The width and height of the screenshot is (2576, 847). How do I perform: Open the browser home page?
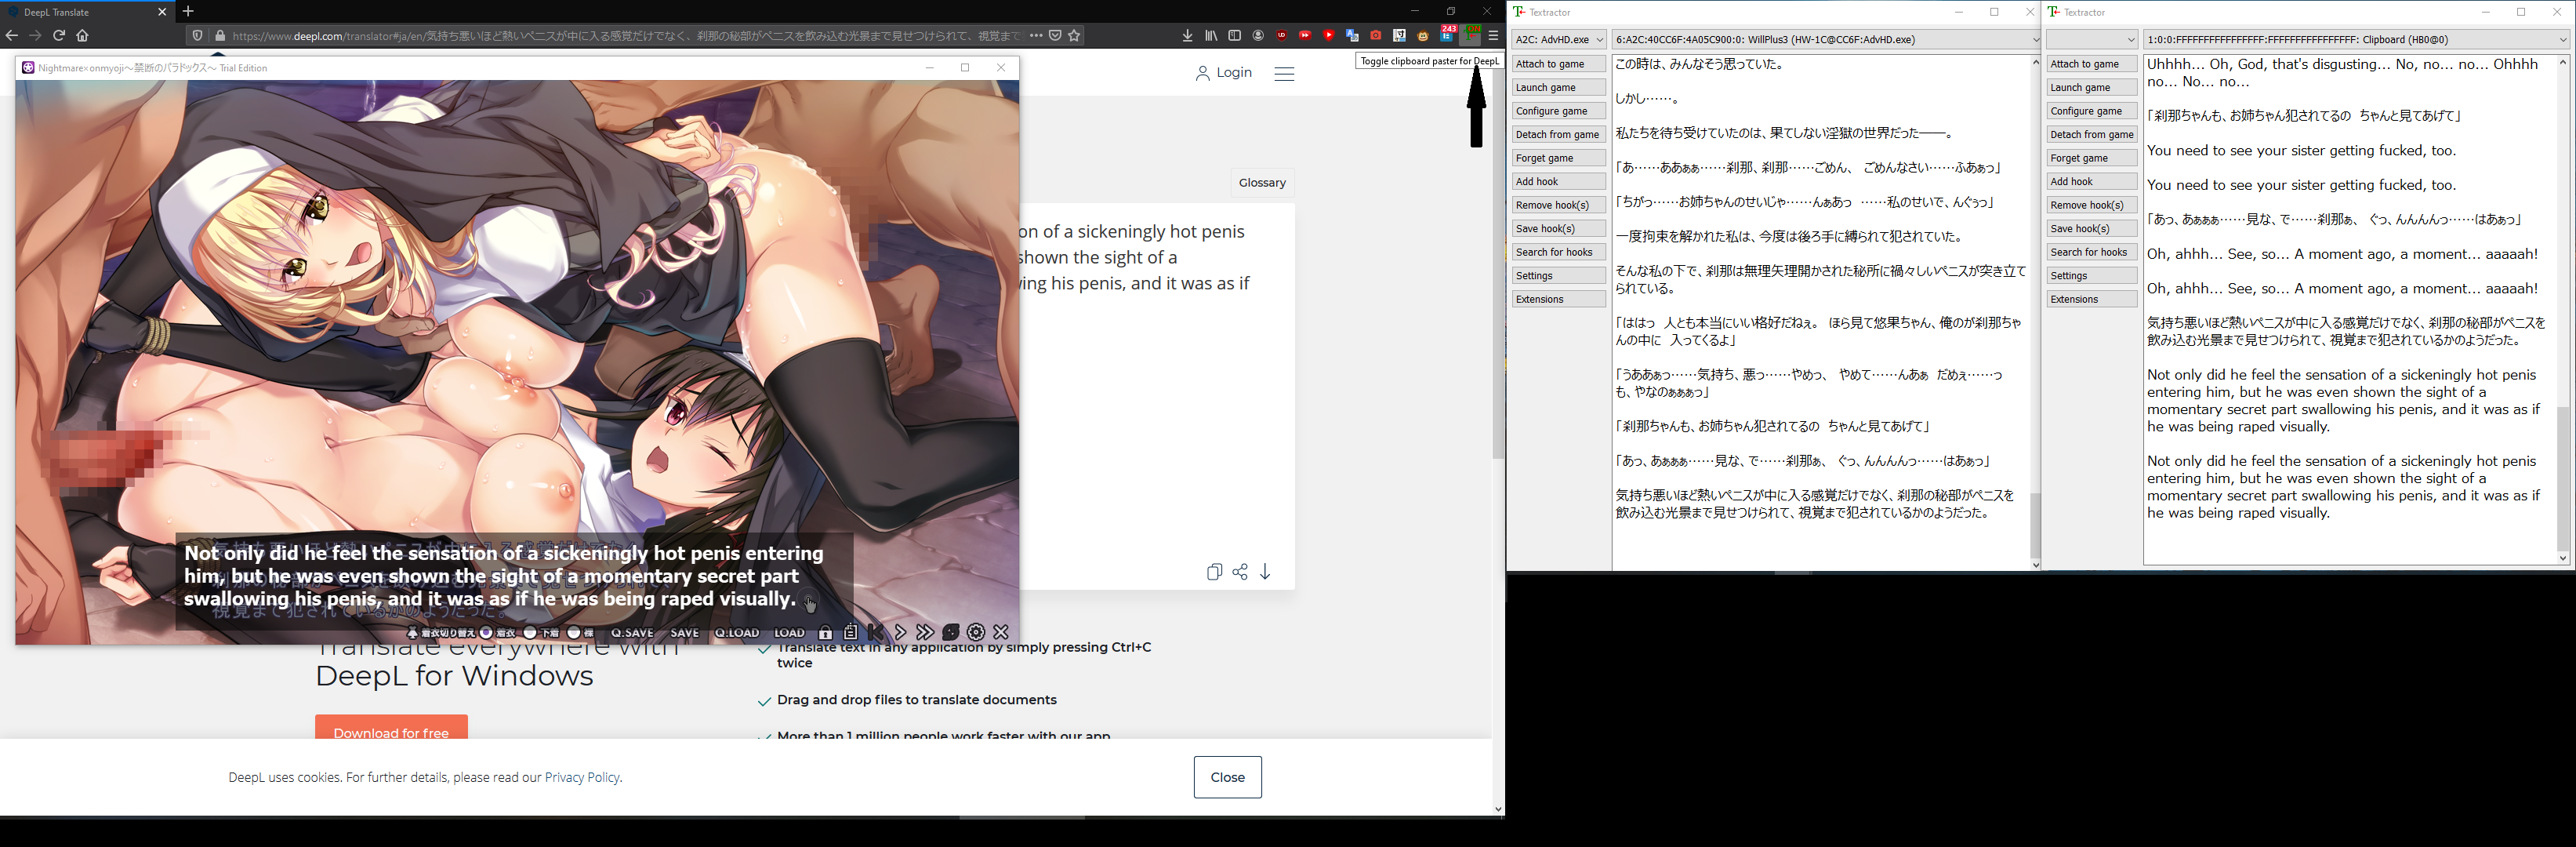pyautogui.click(x=83, y=35)
